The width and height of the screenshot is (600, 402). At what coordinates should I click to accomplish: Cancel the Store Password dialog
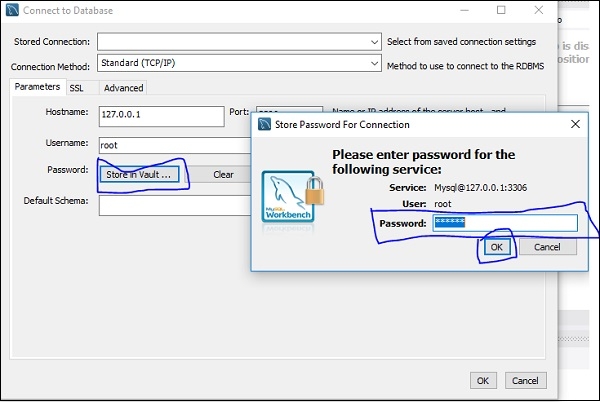point(547,247)
